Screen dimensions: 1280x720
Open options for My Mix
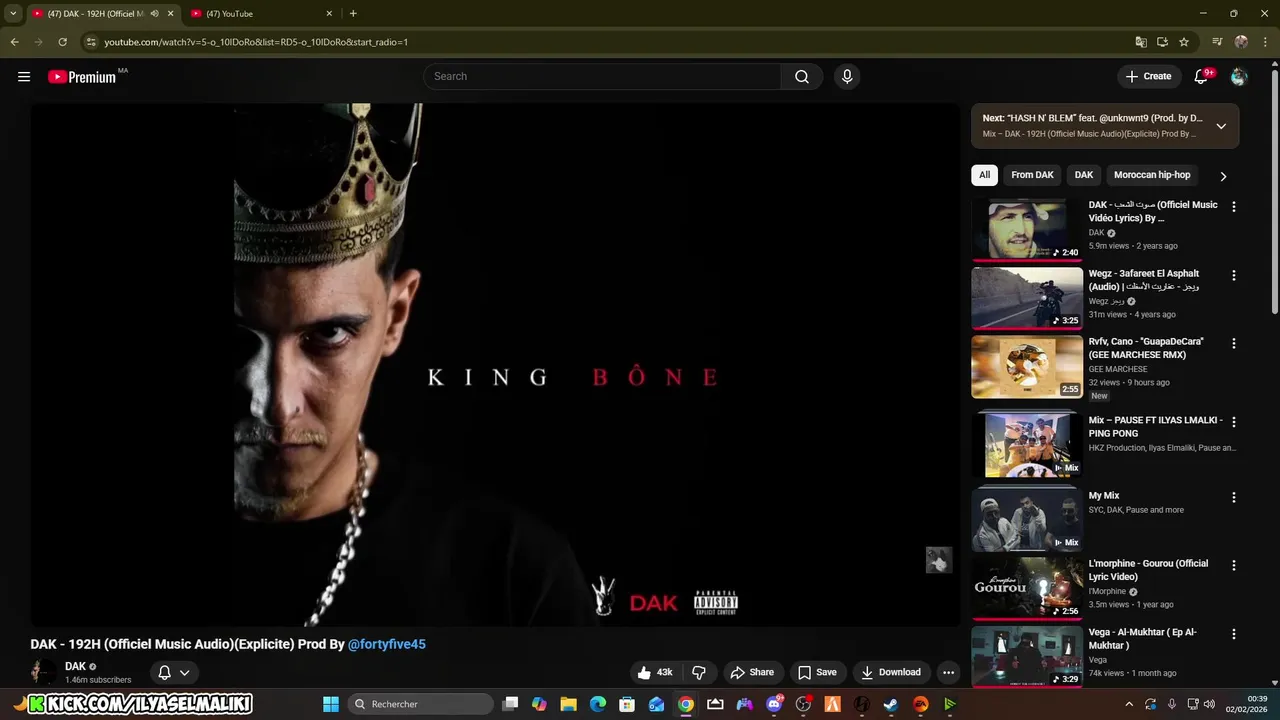click(x=1233, y=497)
